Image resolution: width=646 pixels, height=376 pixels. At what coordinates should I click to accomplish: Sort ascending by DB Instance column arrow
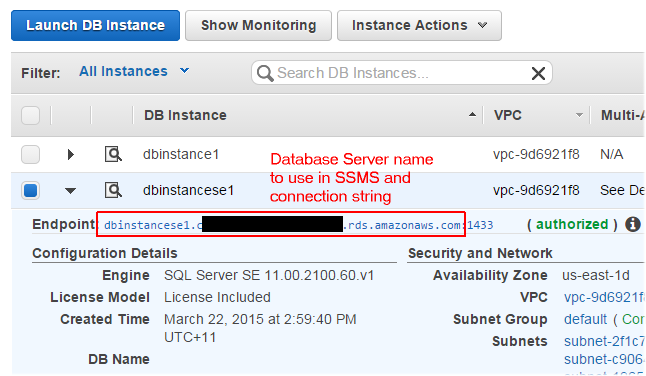pos(473,115)
